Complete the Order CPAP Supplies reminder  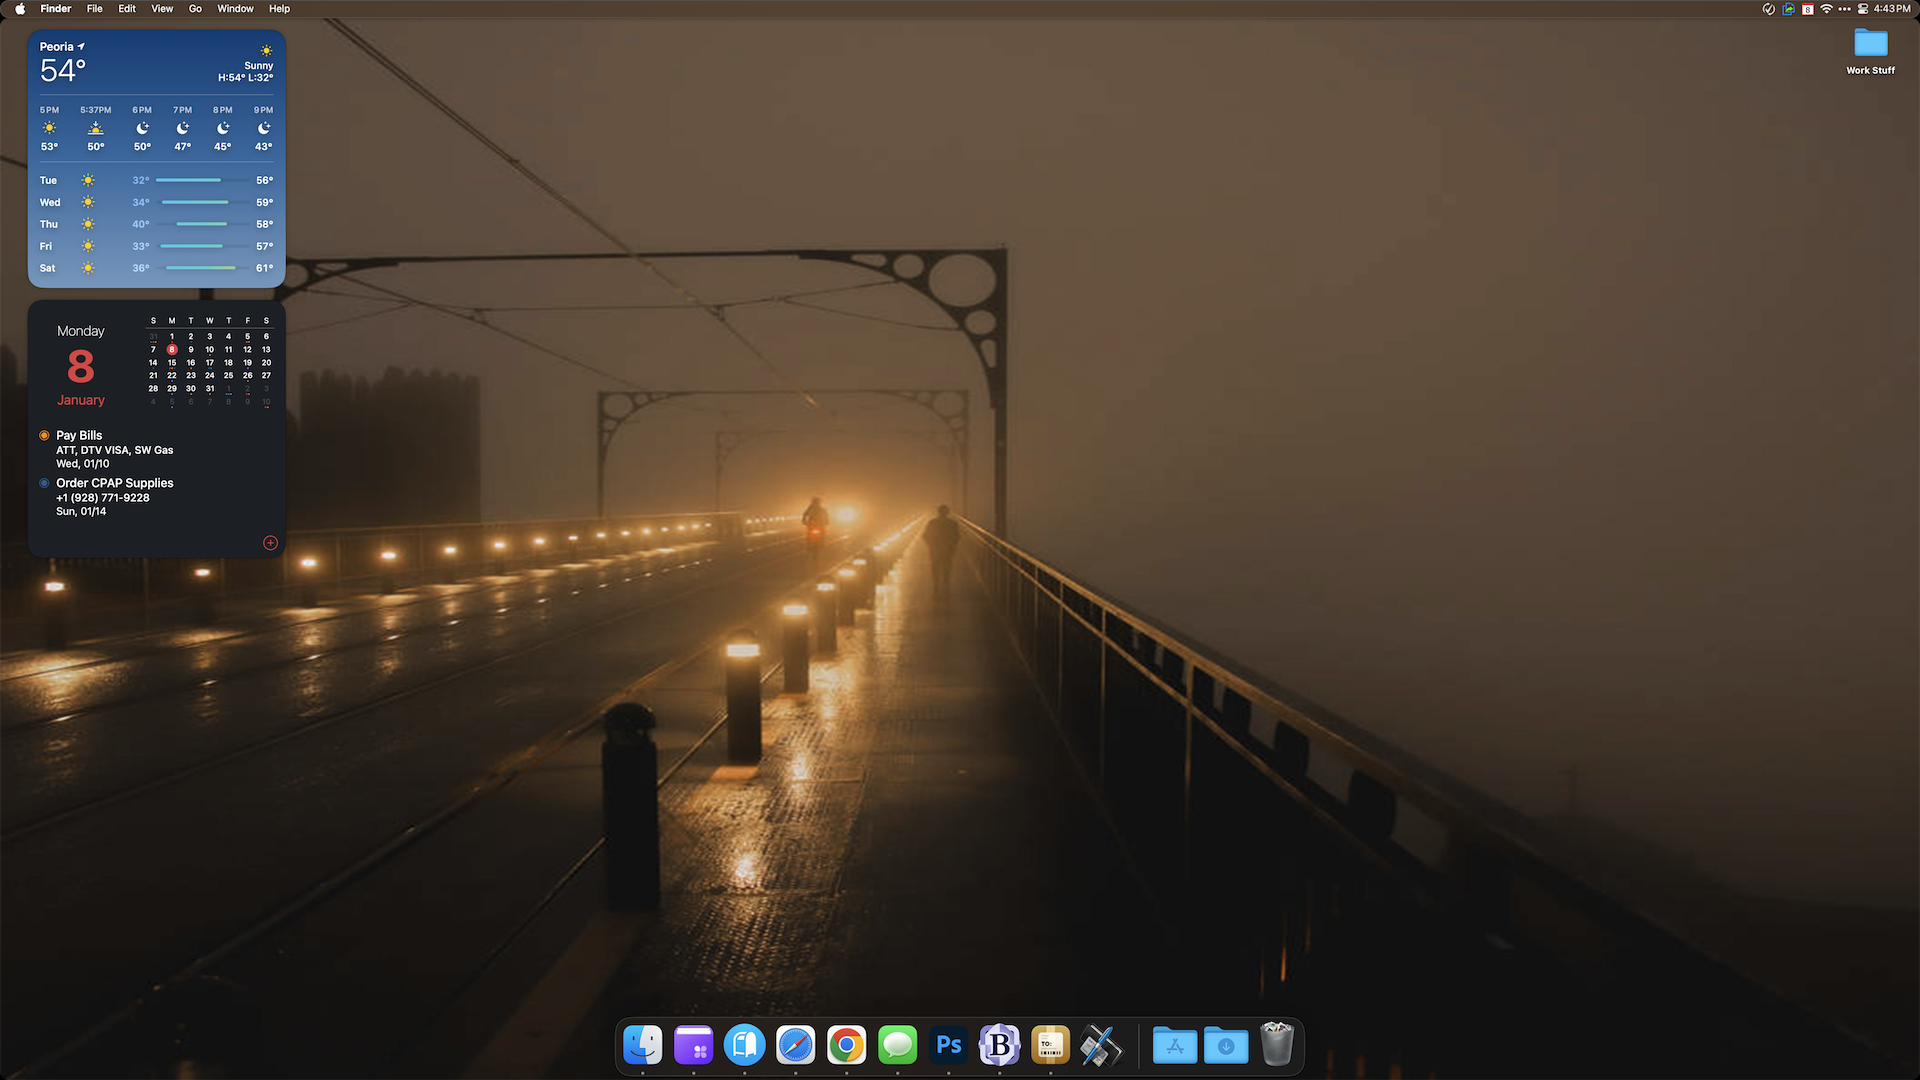pyautogui.click(x=44, y=483)
